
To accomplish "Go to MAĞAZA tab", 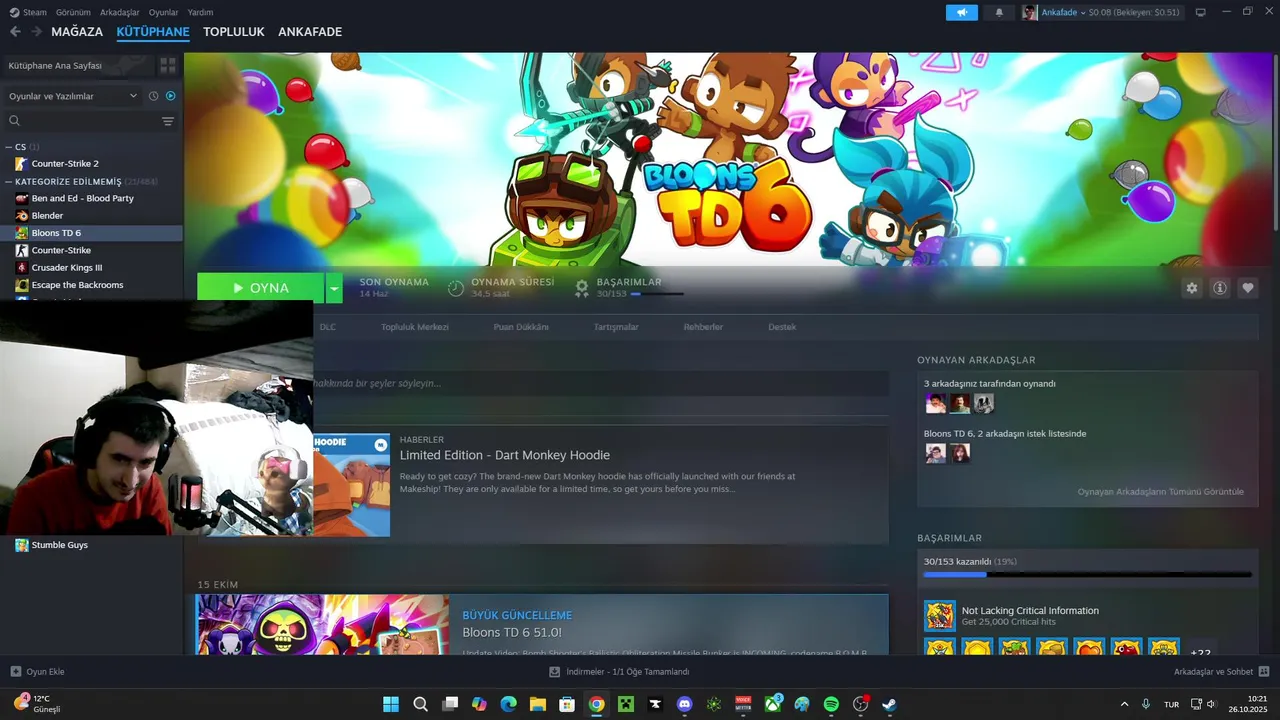I will tap(77, 32).
